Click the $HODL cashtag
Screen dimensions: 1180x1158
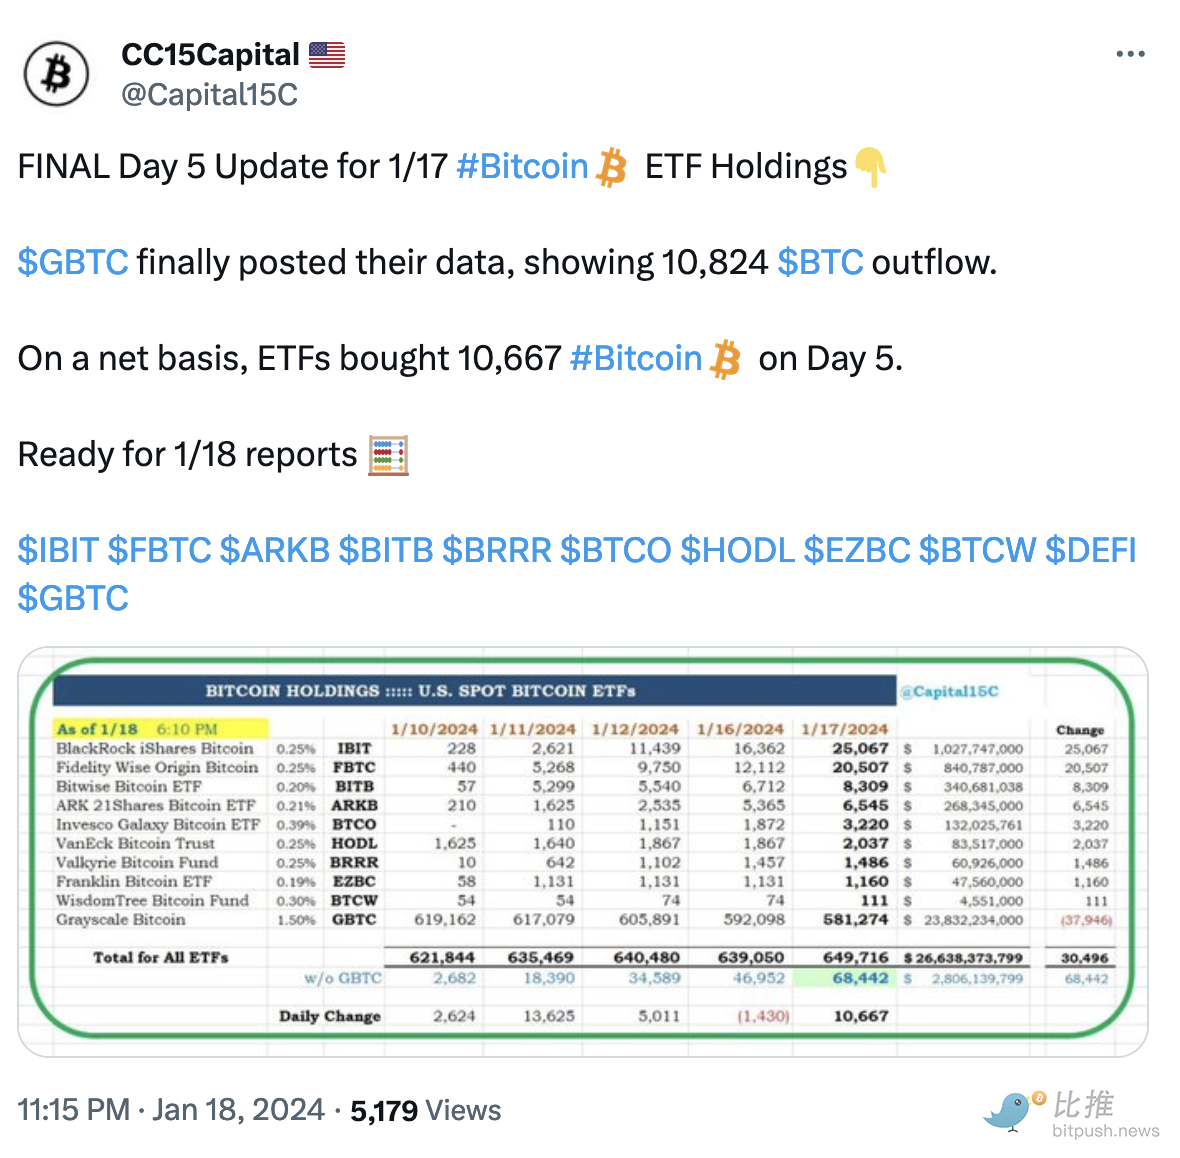(737, 550)
